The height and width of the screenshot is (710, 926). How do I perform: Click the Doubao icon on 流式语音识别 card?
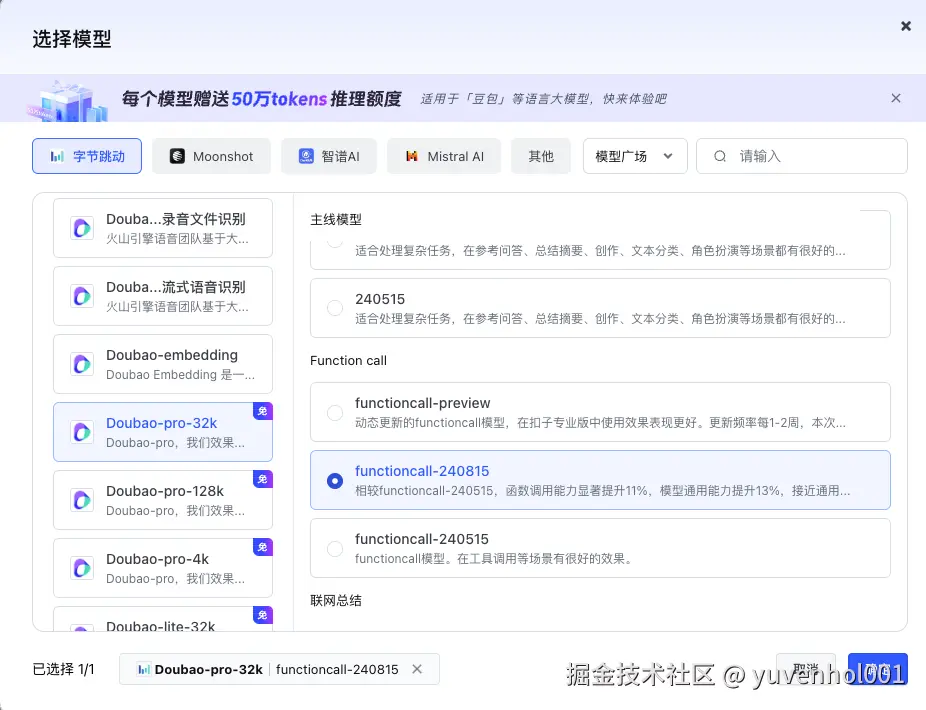tap(82, 296)
